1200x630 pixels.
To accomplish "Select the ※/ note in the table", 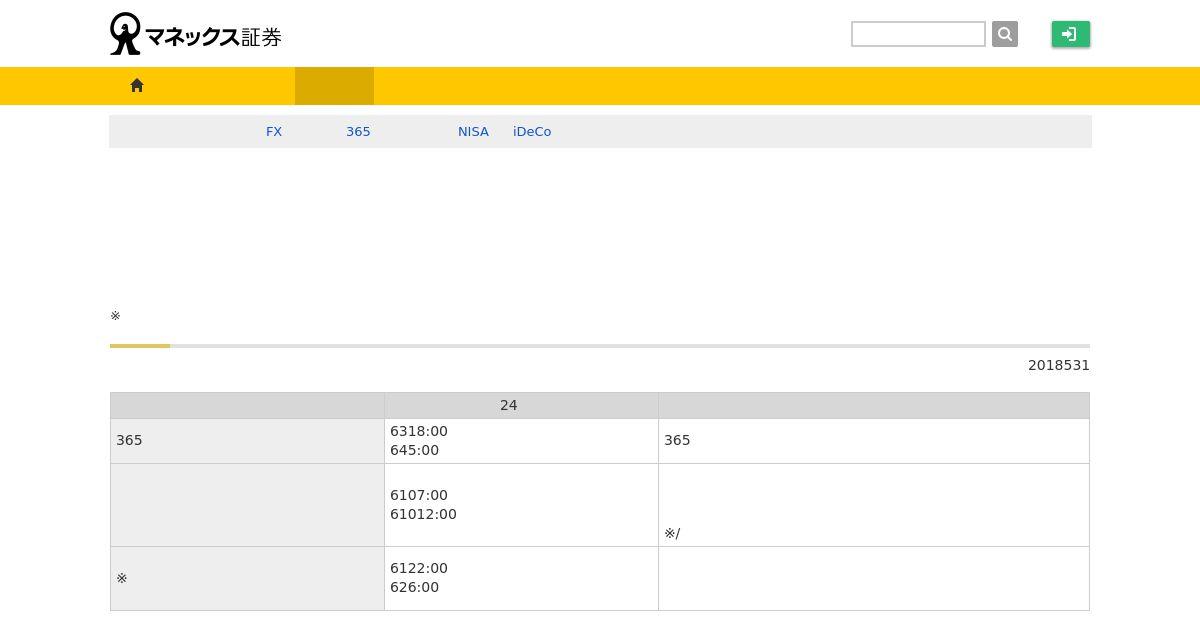I will (x=672, y=533).
